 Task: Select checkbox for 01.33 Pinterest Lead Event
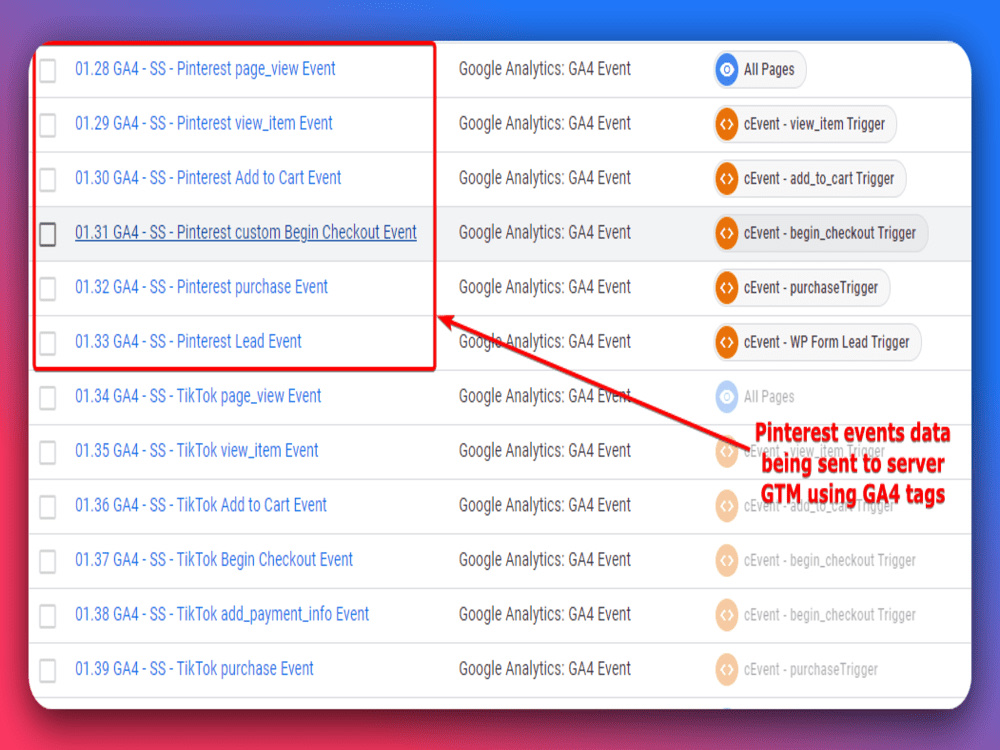48,342
